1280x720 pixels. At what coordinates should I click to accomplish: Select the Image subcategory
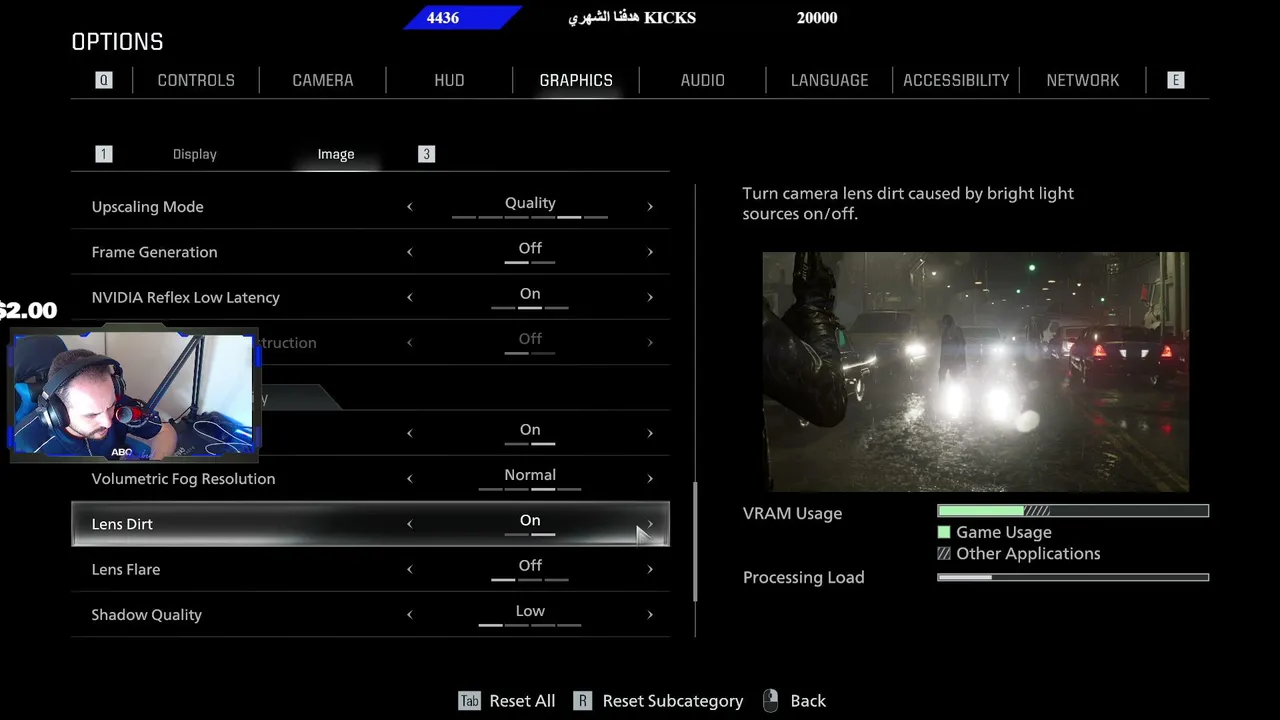336,154
